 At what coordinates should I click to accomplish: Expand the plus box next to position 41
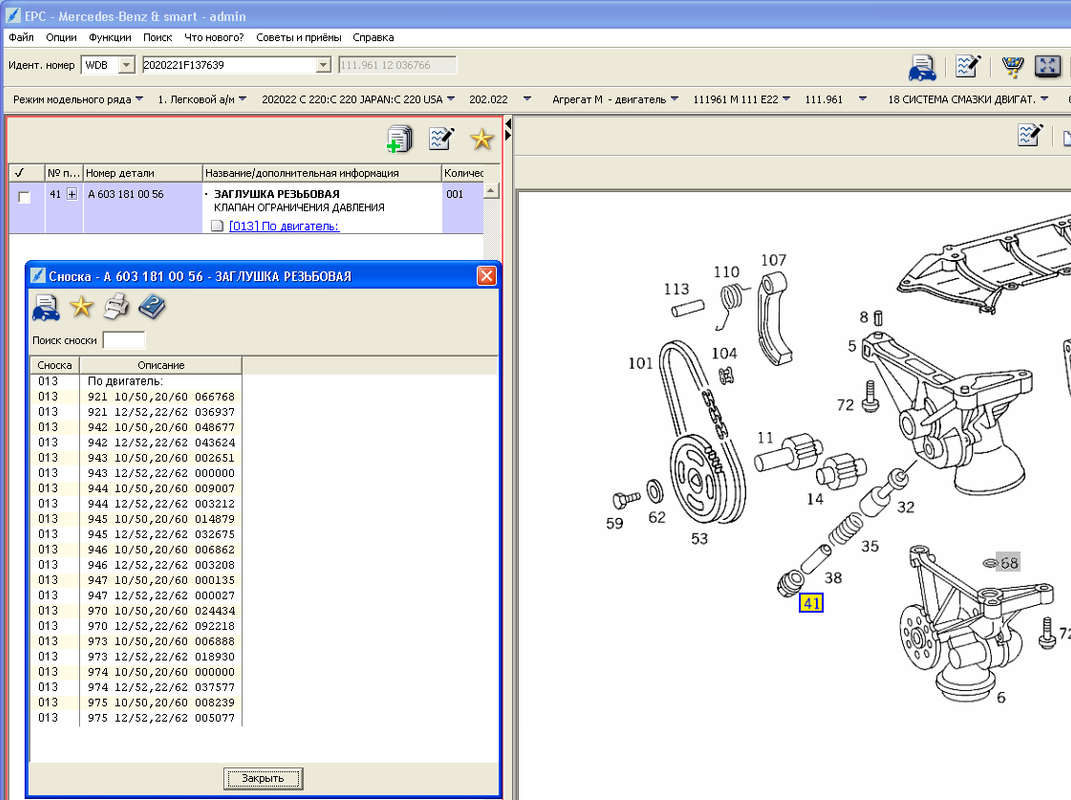(72, 194)
